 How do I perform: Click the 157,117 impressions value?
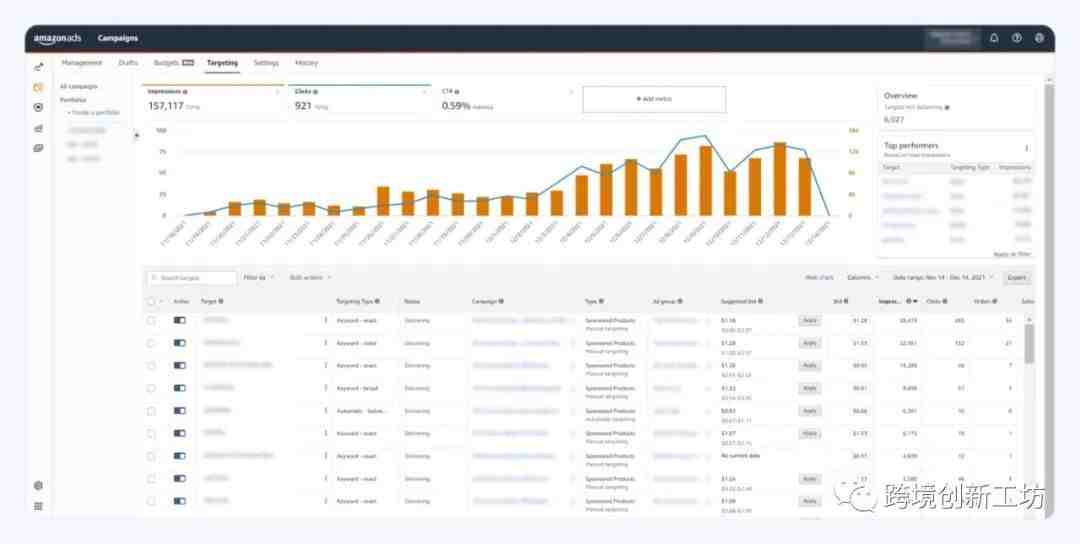tap(166, 106)
